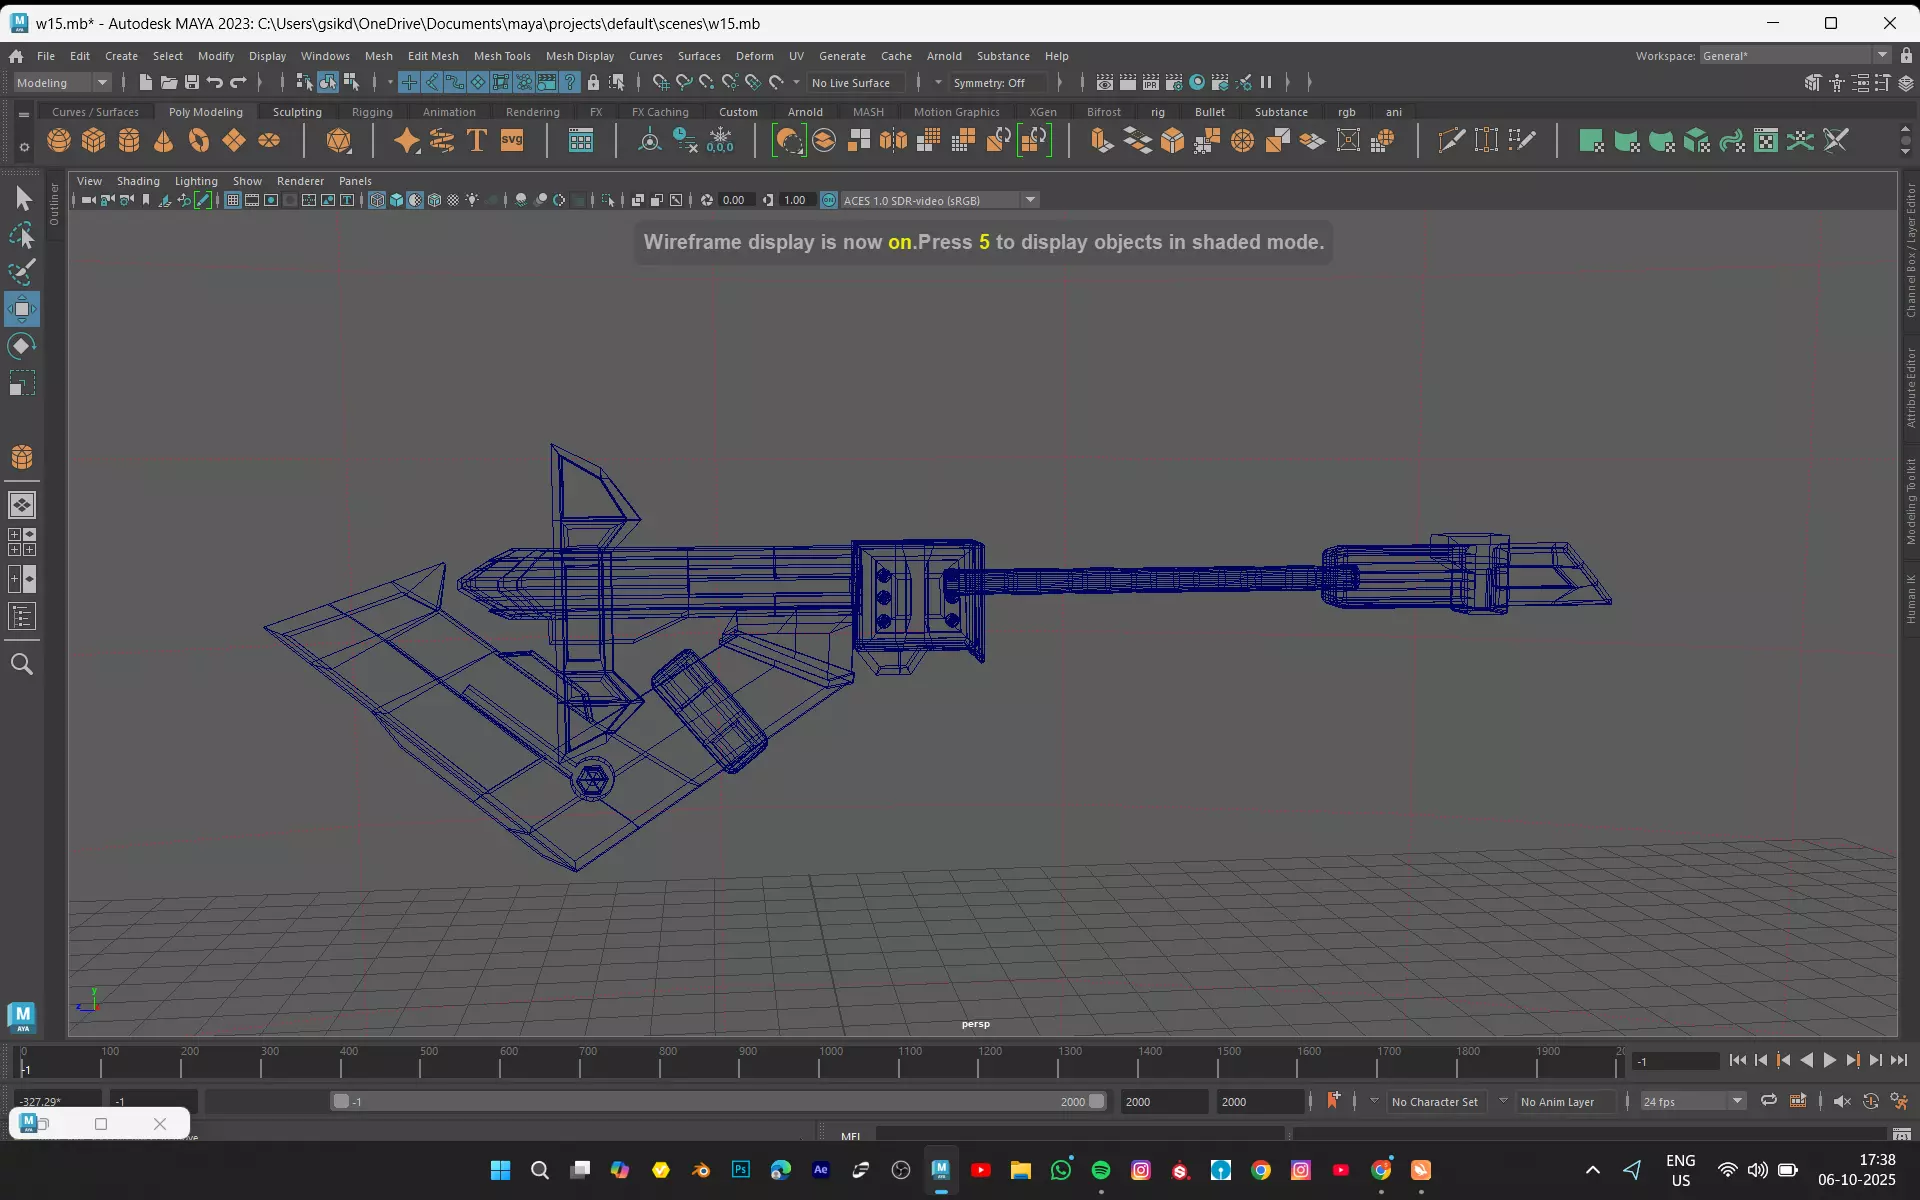Open the ACES color space dropdown

click(x=939, y=200)
